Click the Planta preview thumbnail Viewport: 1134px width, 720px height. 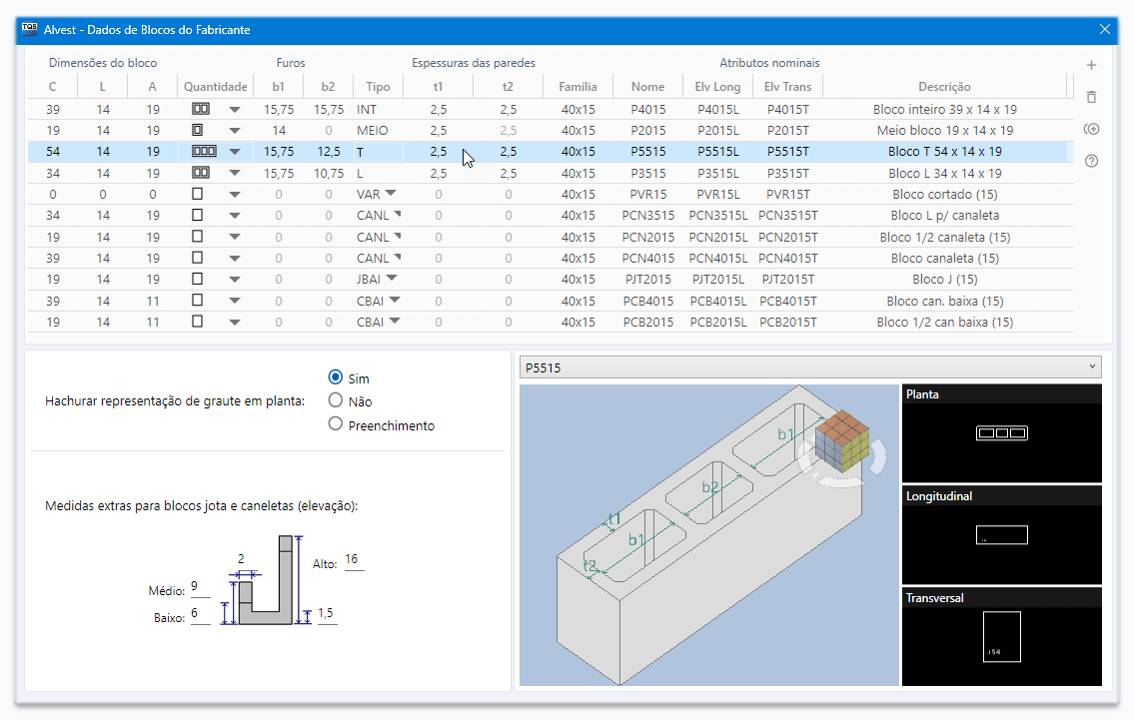(1001, 433)
